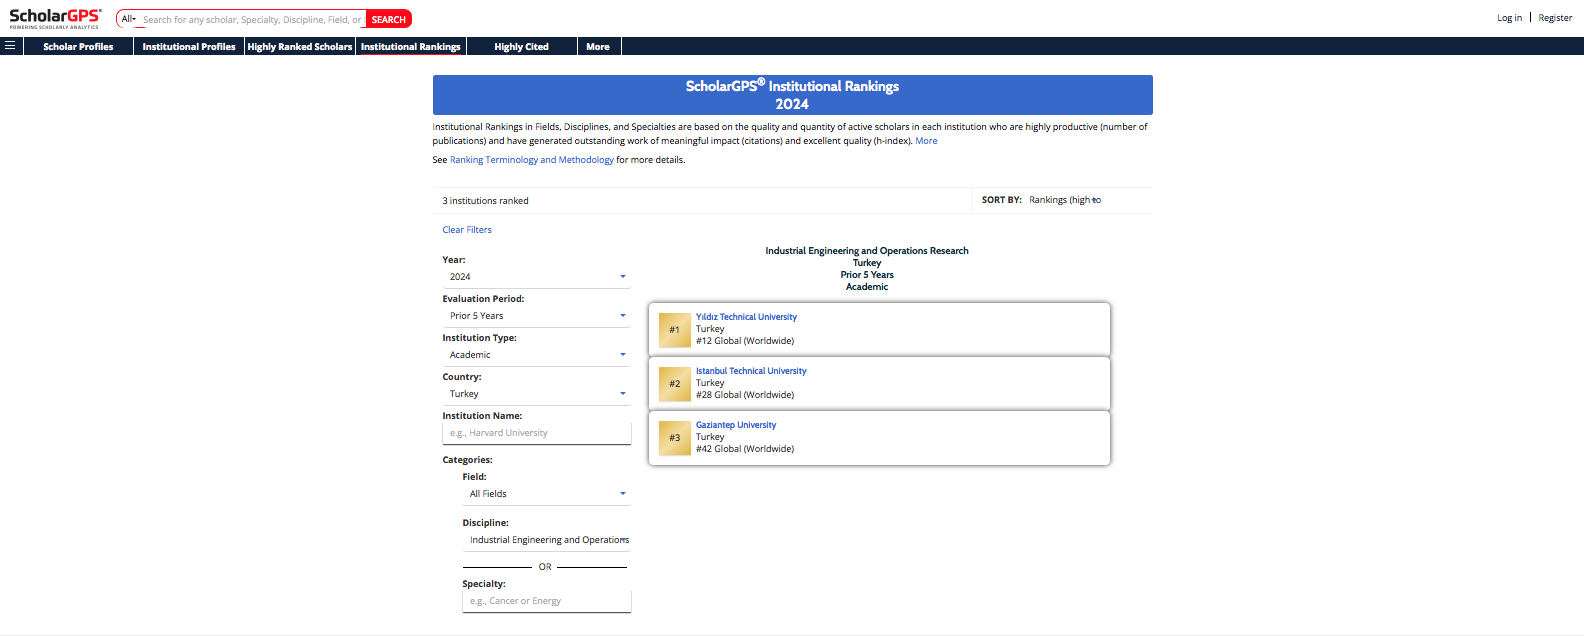Viewport: 1584px width, 636px height.
Task: Open Istanbul Technical University profile
Action: pyautogui.click(x=751, y=371)
